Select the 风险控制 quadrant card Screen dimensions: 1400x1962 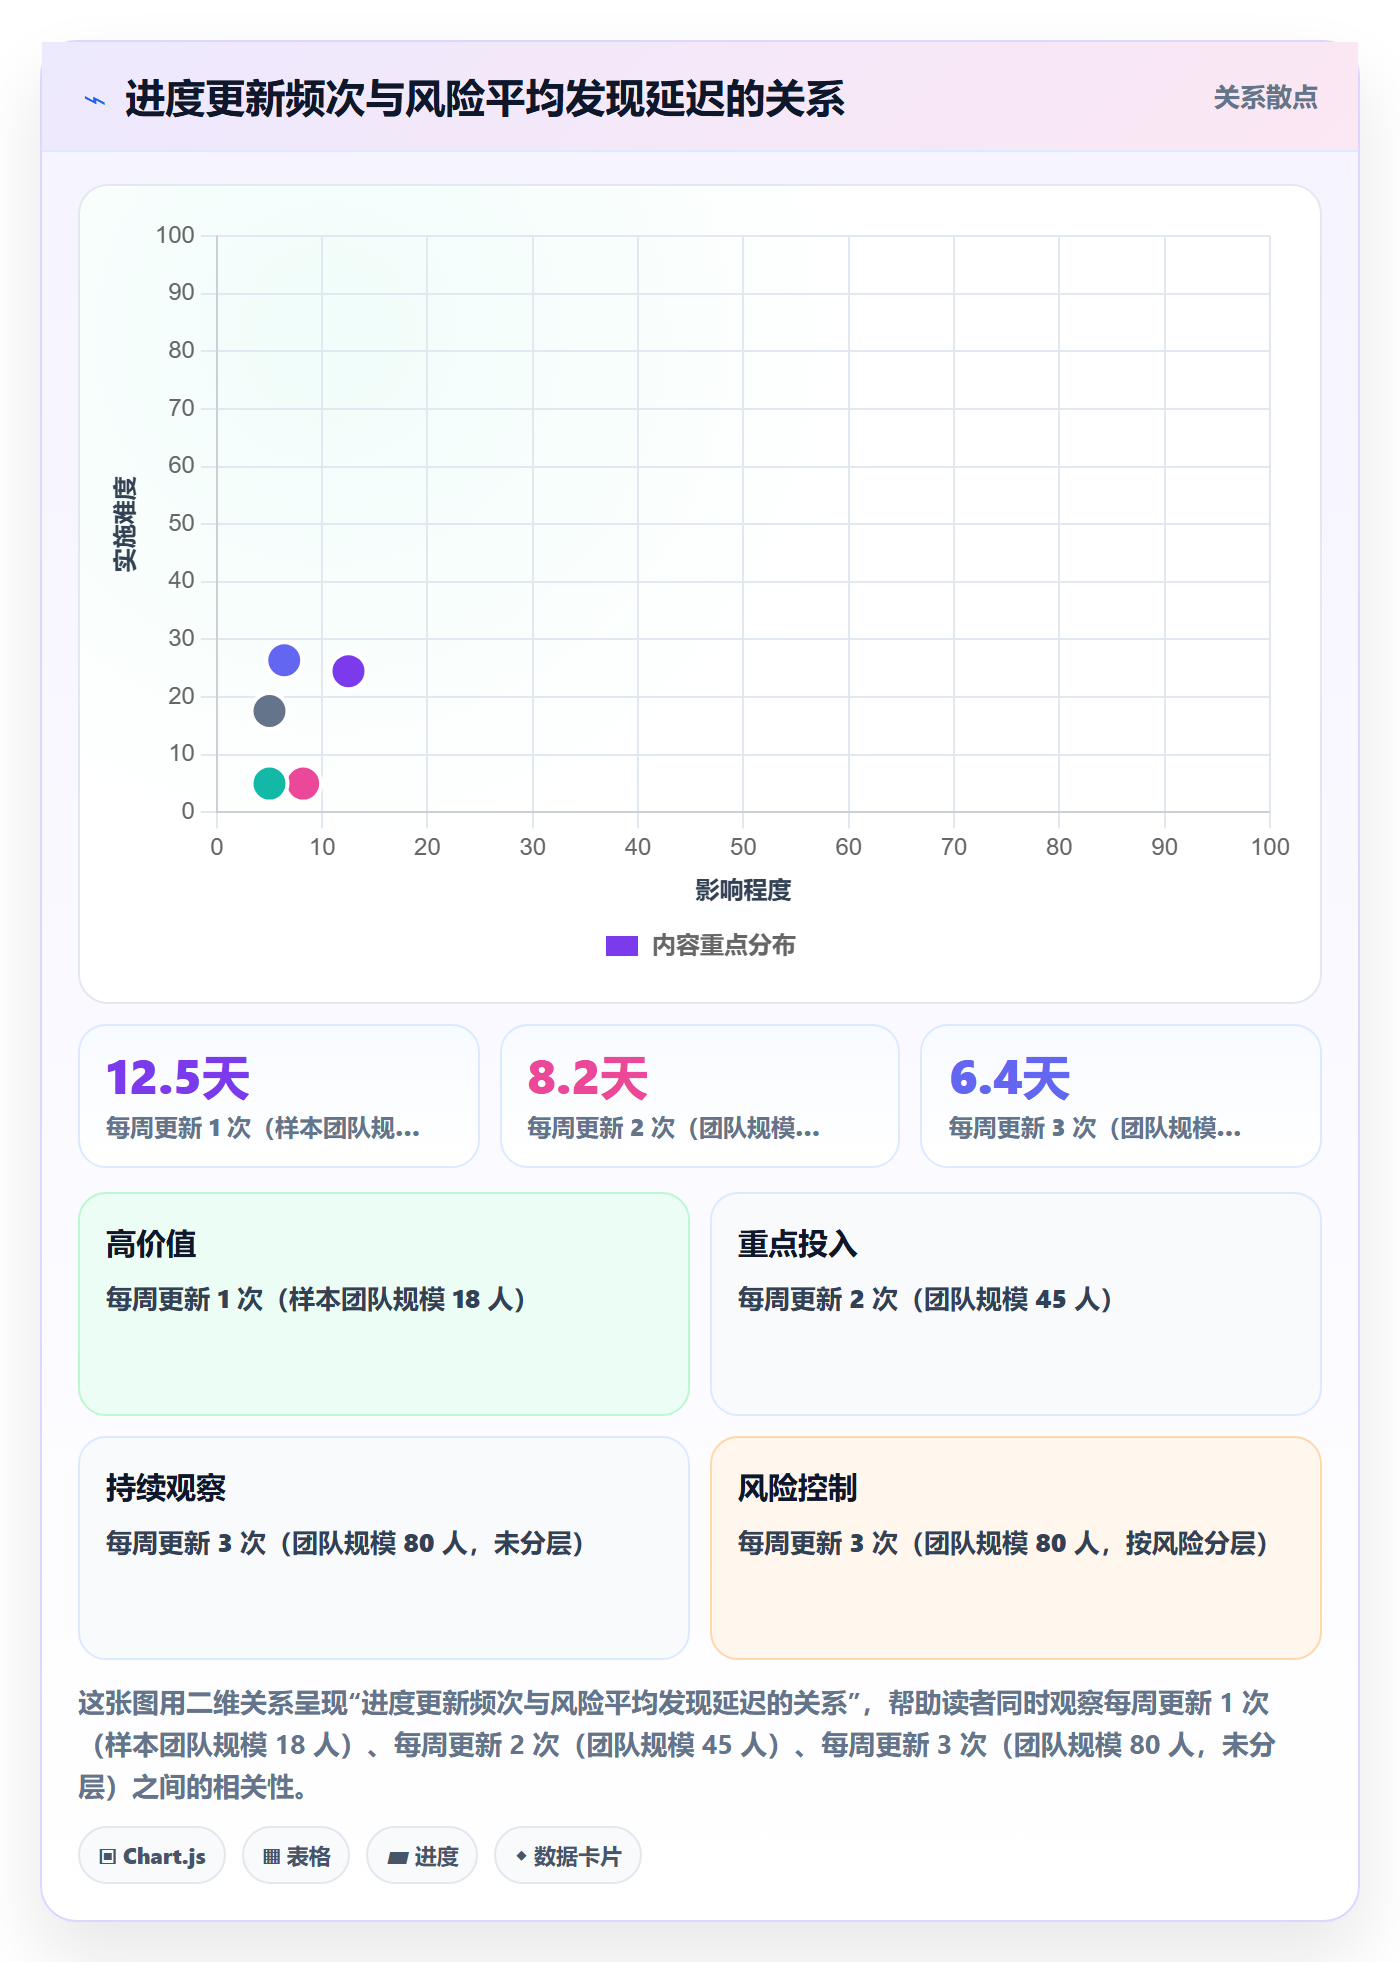(1016, 1548)
